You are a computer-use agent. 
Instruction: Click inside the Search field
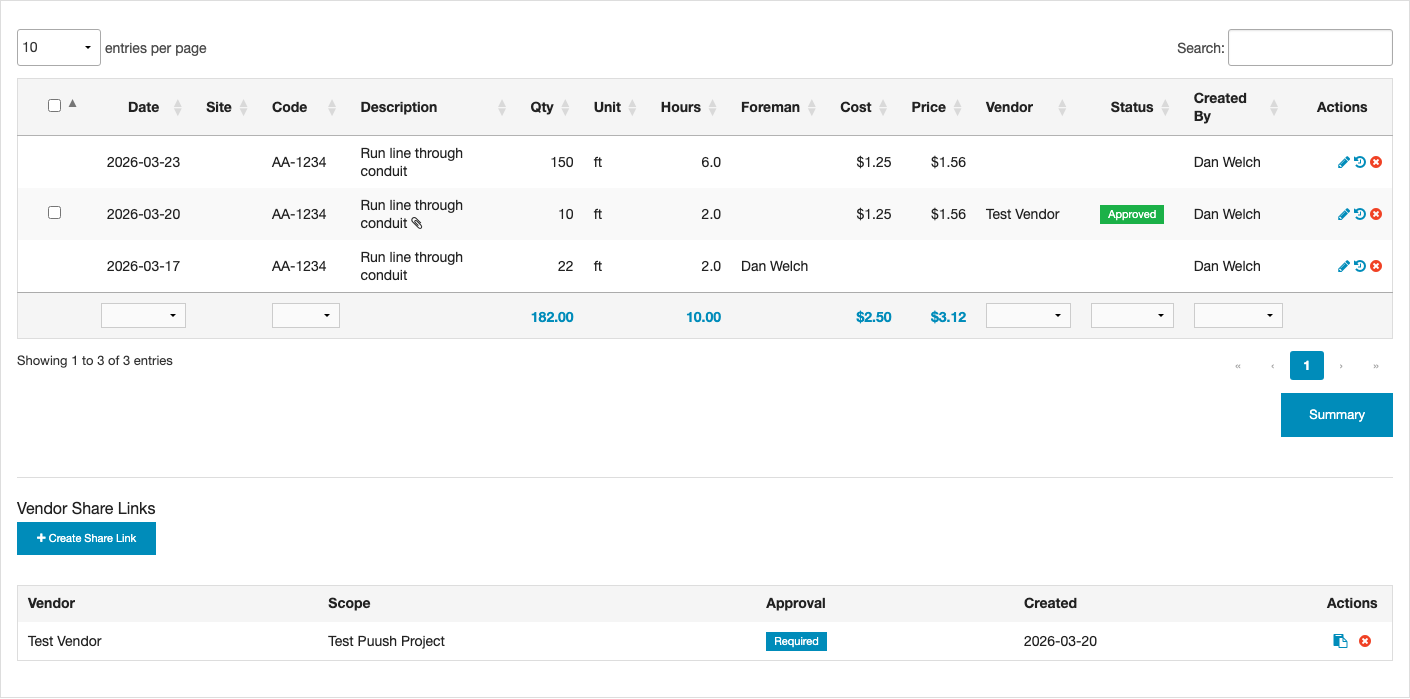click(x=1310, y=47)
